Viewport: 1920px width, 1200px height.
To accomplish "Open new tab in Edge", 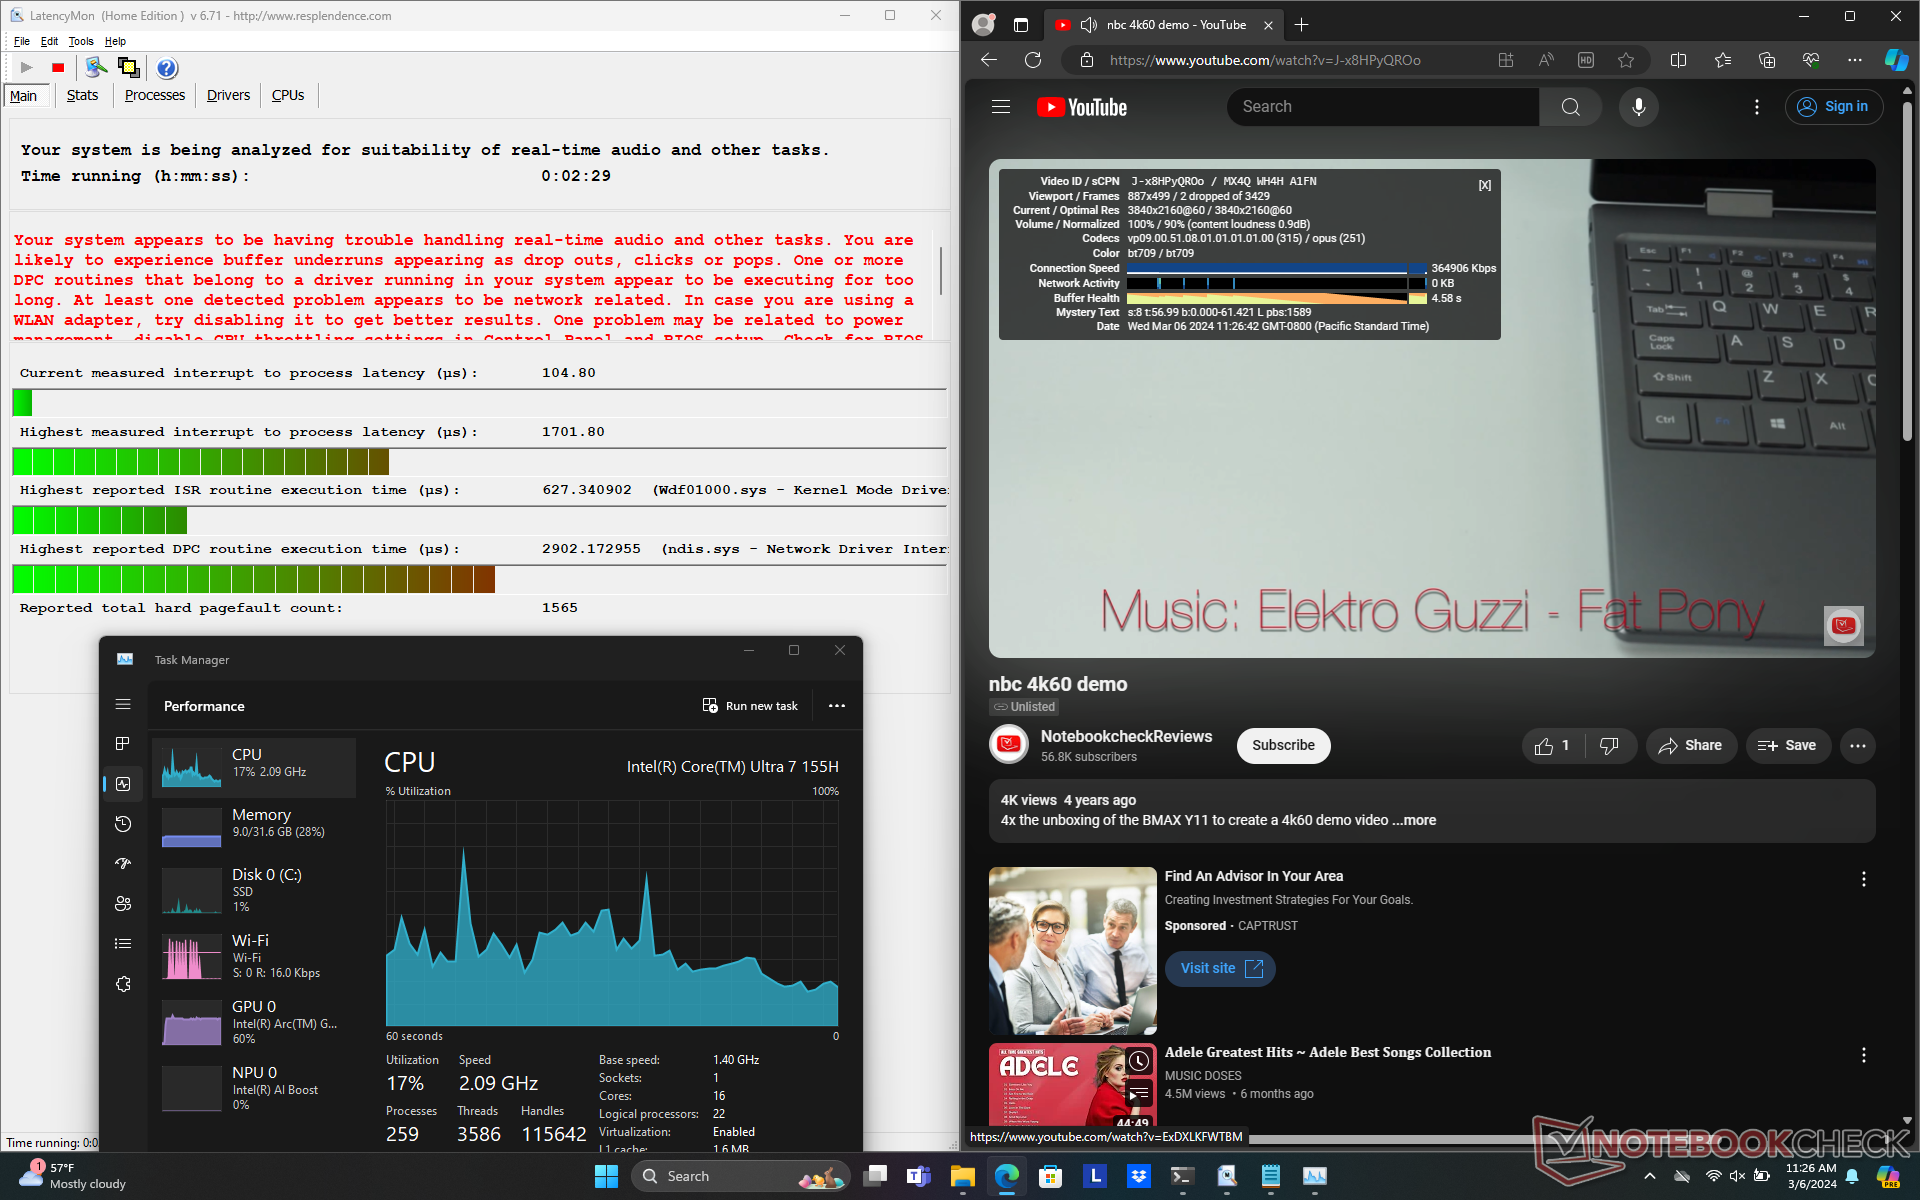I will point(1301,25).
